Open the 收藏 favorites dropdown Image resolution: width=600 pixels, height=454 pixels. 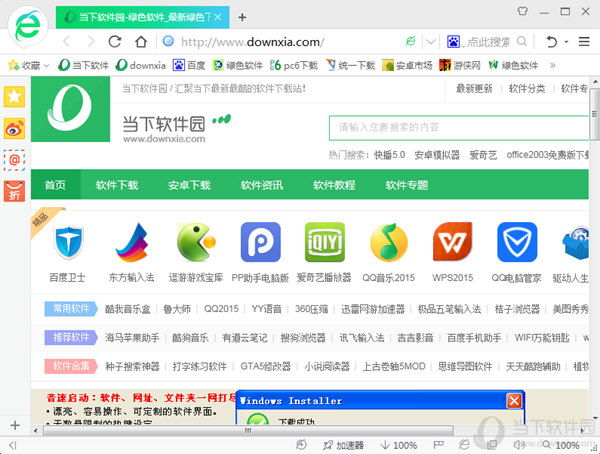29,65
